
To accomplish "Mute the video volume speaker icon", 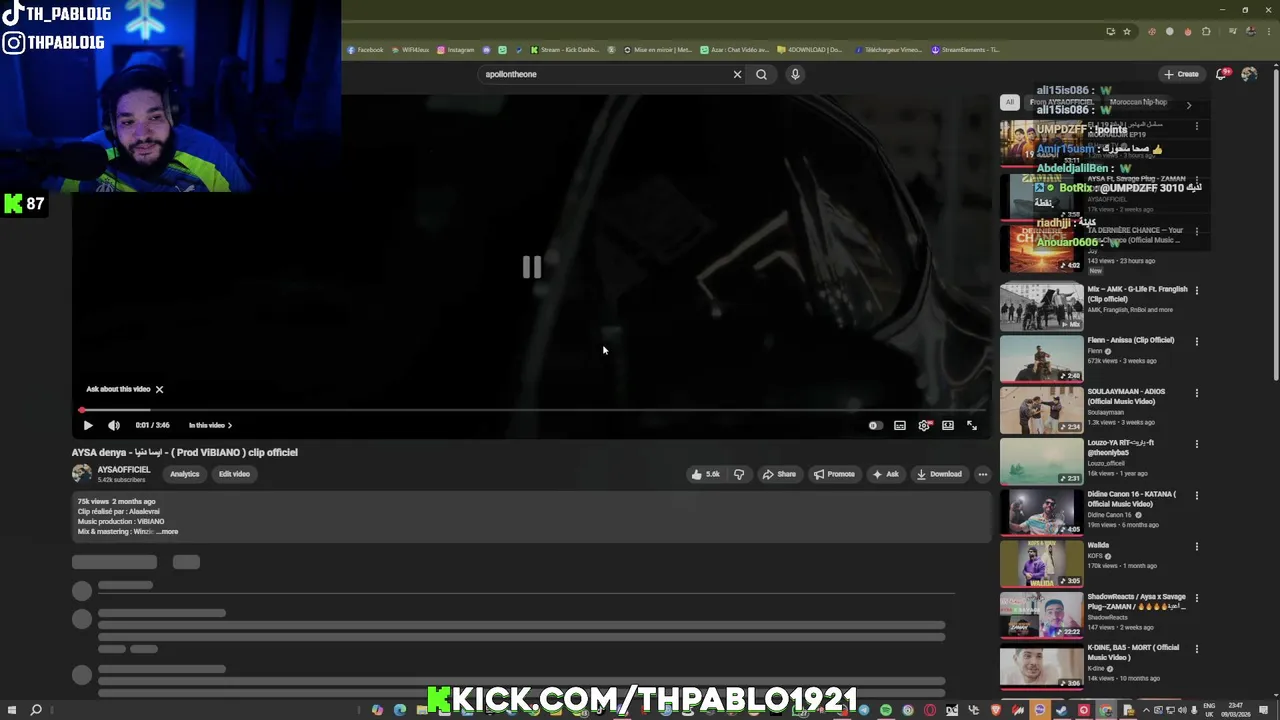I will pos(114,425).
